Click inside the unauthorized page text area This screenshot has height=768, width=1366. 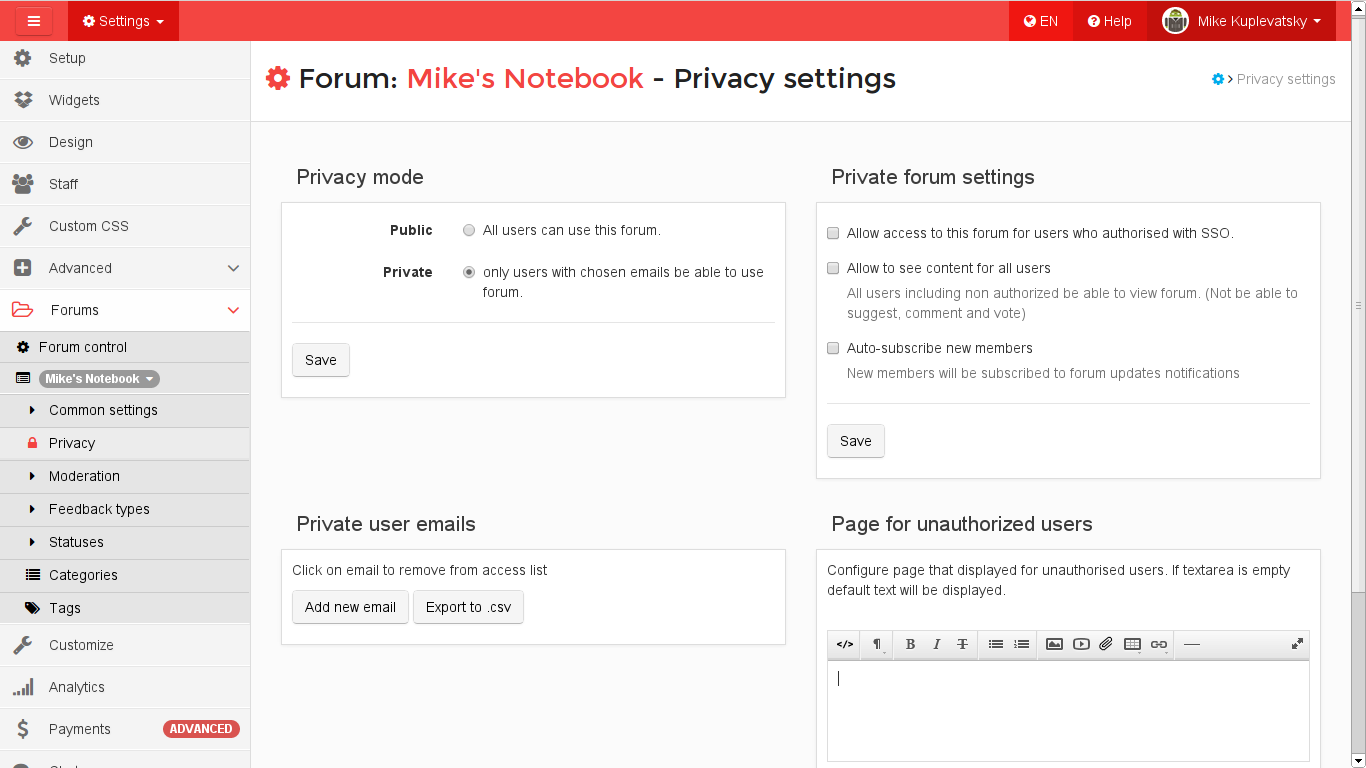click(1068, 710)
